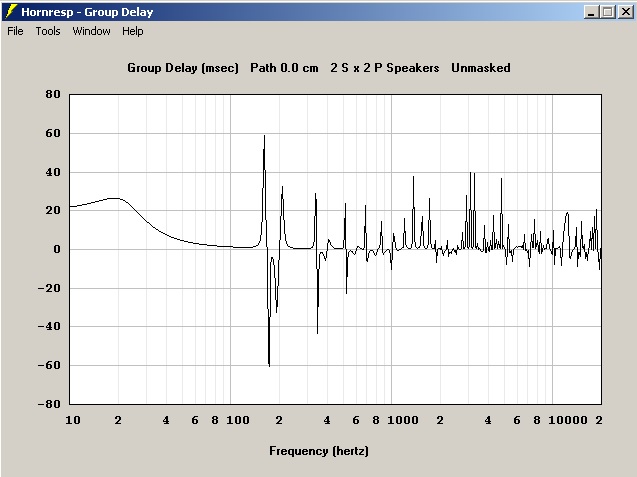Click the 'Group Delay (msec)' chart heading
This screenshot has width=637, height=477.
click(x=183, y=68)
